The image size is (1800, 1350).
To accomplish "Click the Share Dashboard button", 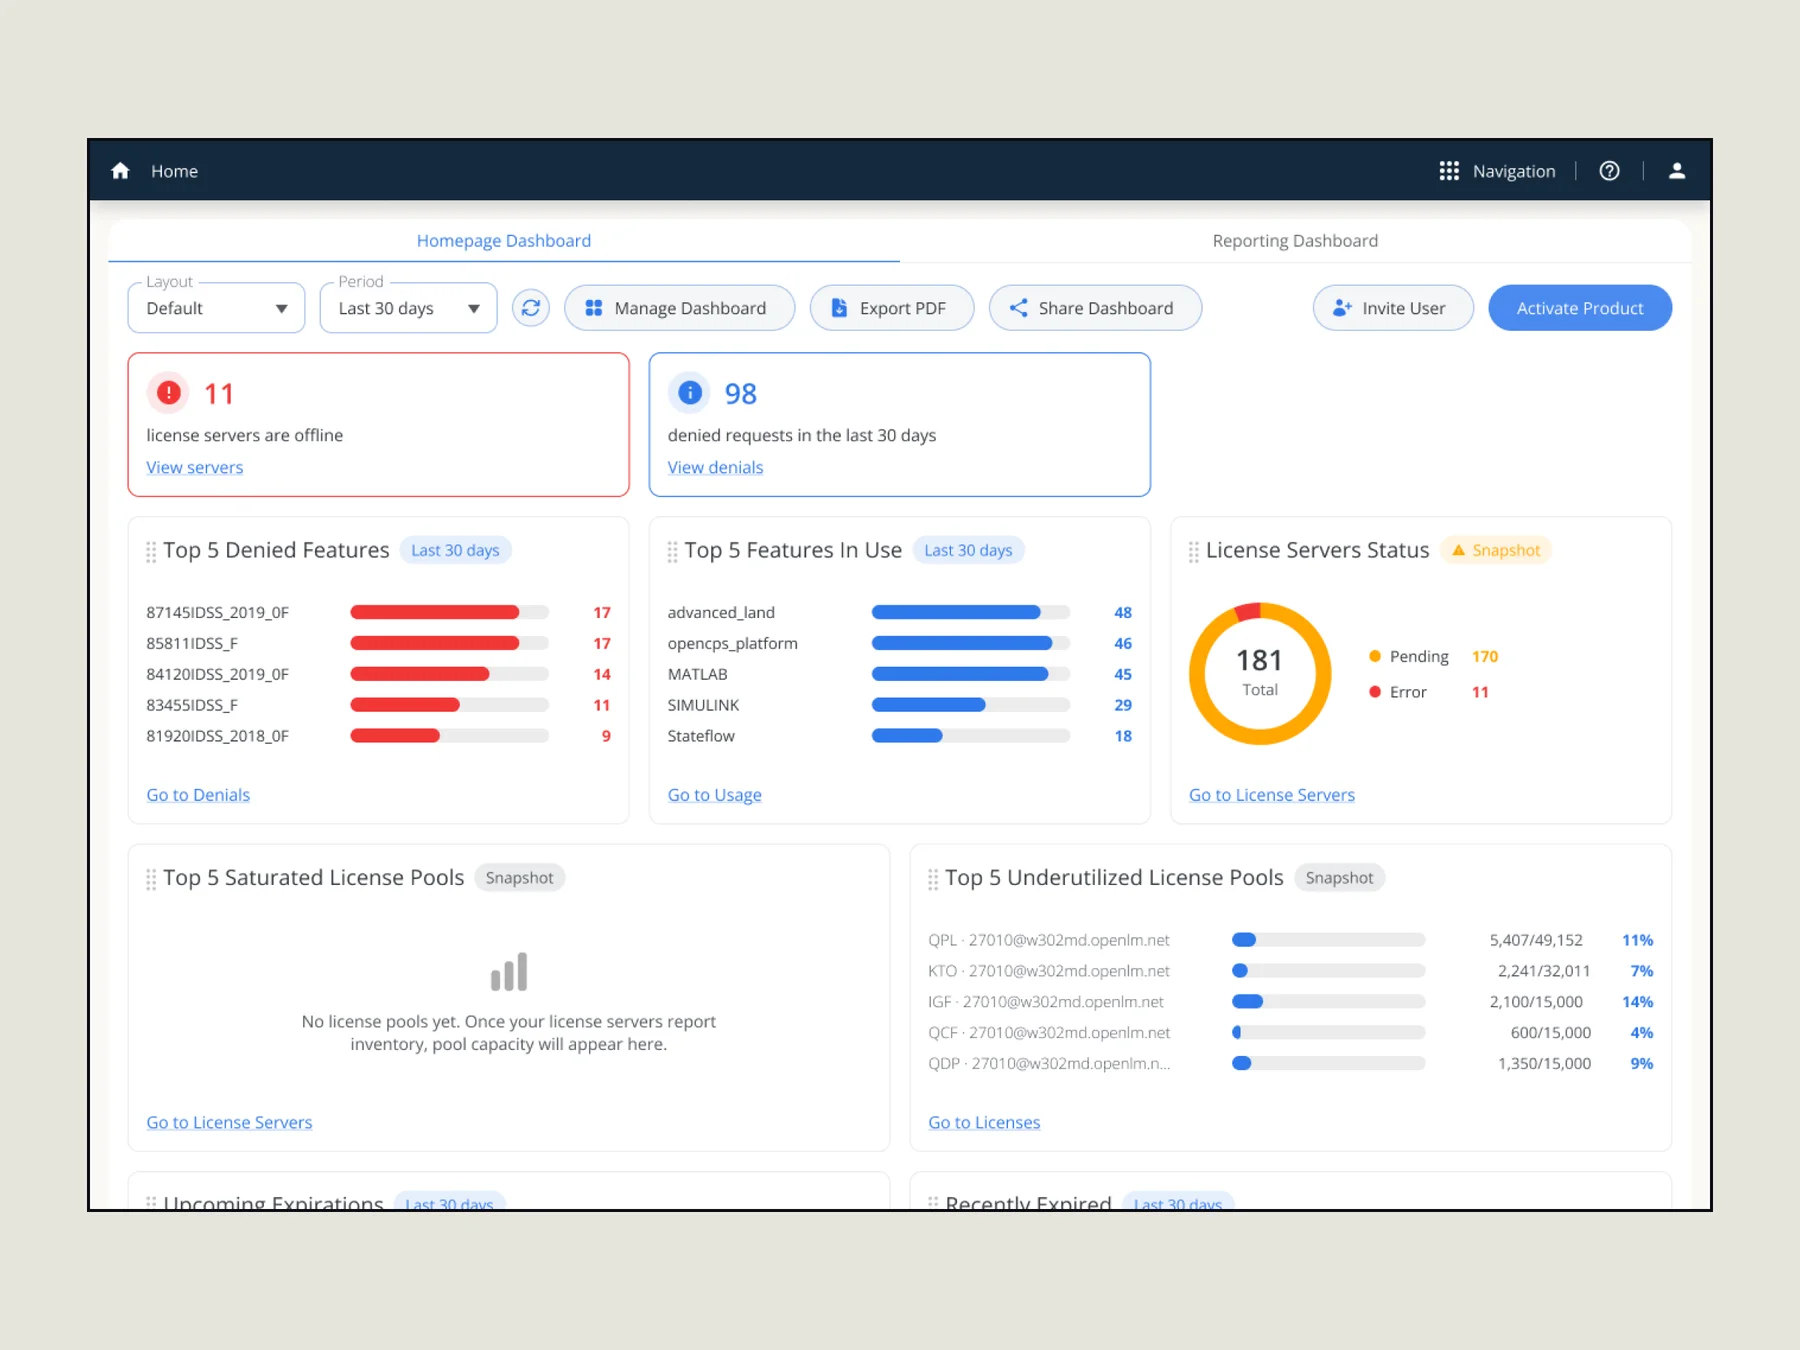I will pos(1095,308).
